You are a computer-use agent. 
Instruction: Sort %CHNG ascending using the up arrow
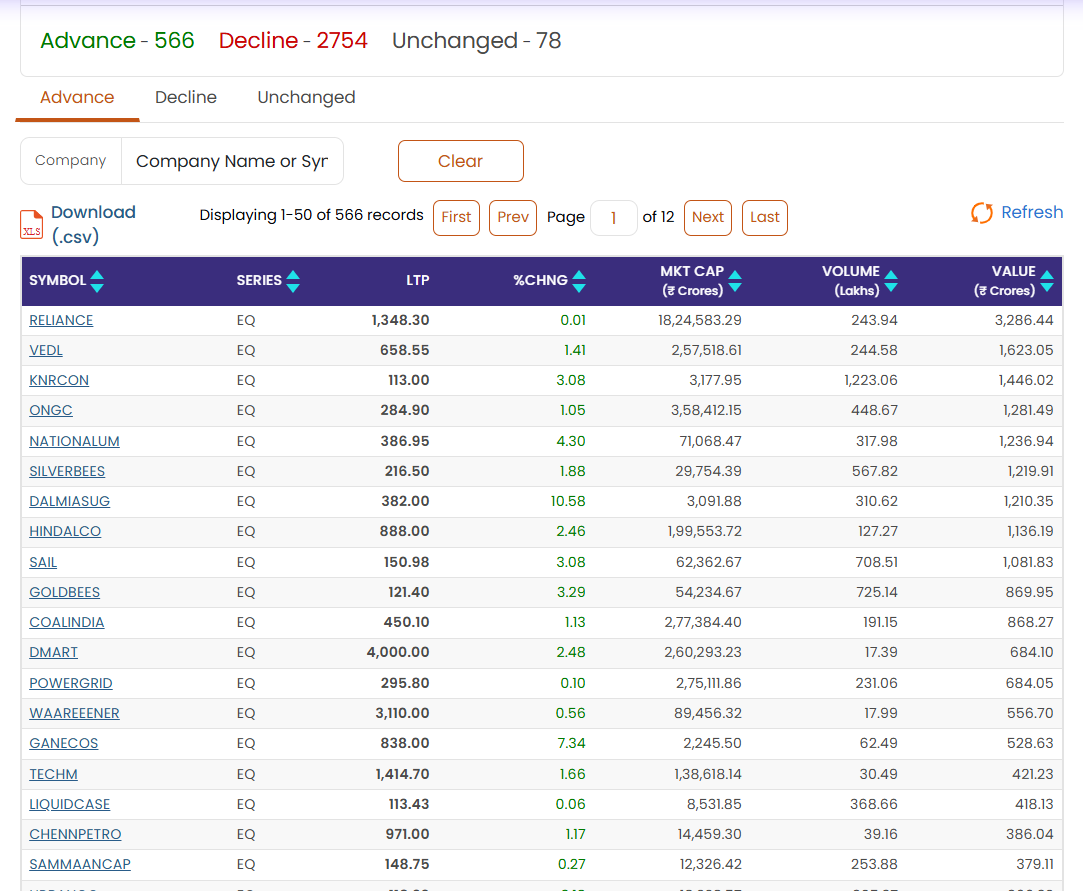coord(580,276)
